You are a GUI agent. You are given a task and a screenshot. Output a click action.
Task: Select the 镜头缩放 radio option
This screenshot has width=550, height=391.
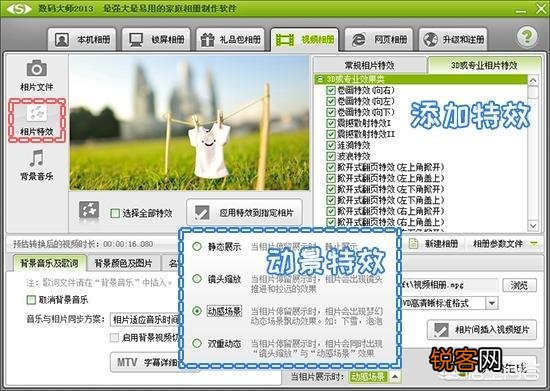tap(197, 279)
